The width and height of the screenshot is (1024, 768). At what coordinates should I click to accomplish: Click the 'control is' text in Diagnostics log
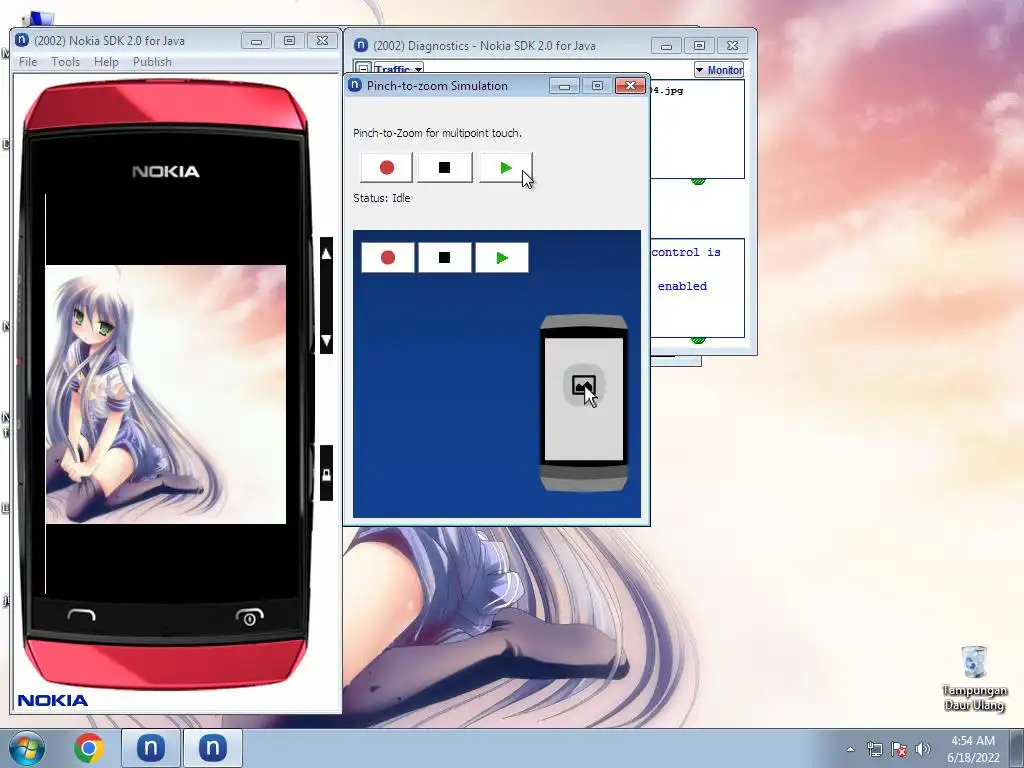click(686, 252)
